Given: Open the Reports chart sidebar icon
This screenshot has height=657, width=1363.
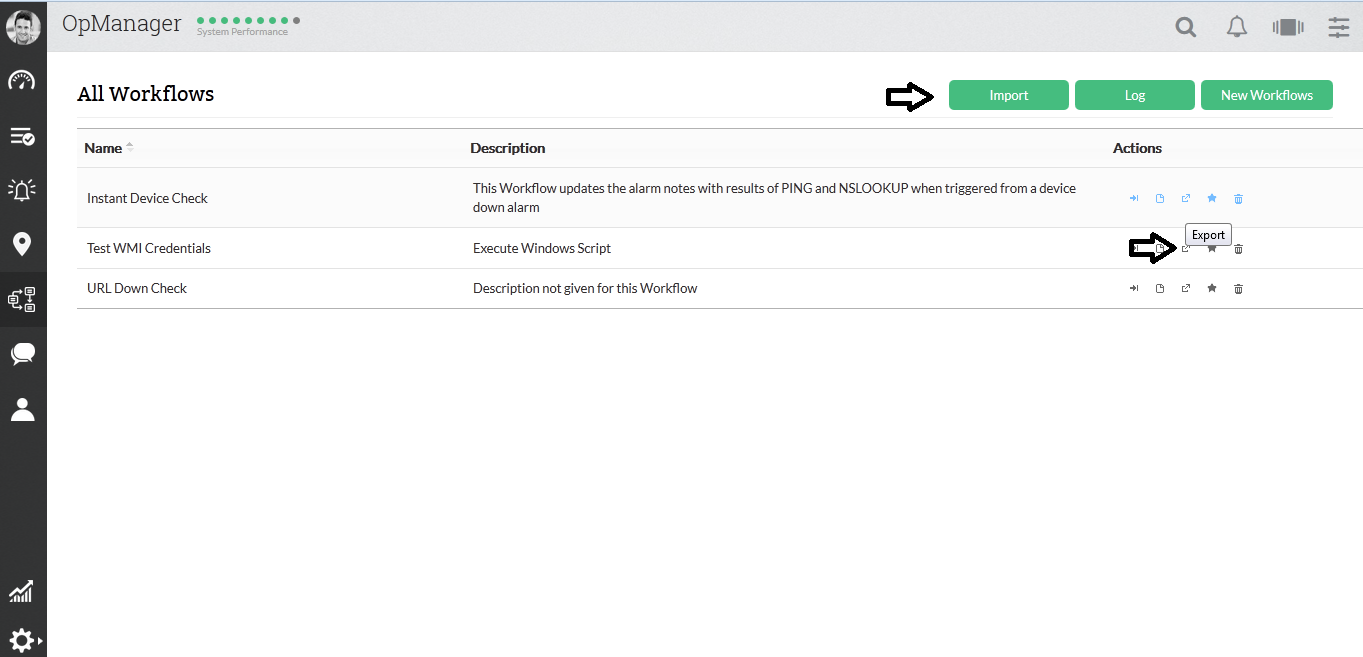Looking at the screenshot, I should 22,591.
